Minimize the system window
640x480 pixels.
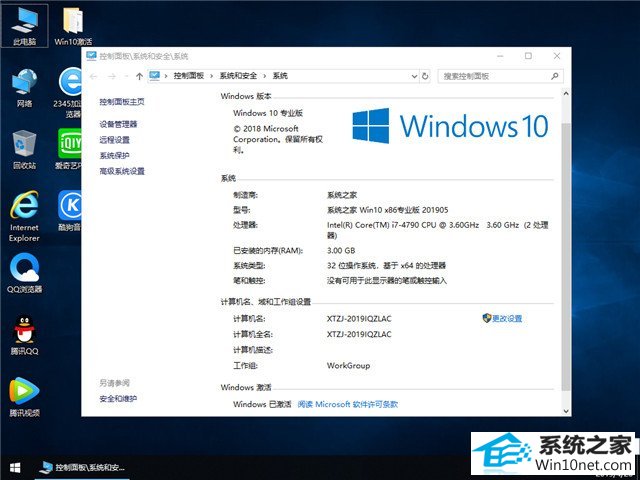[500, 56]
